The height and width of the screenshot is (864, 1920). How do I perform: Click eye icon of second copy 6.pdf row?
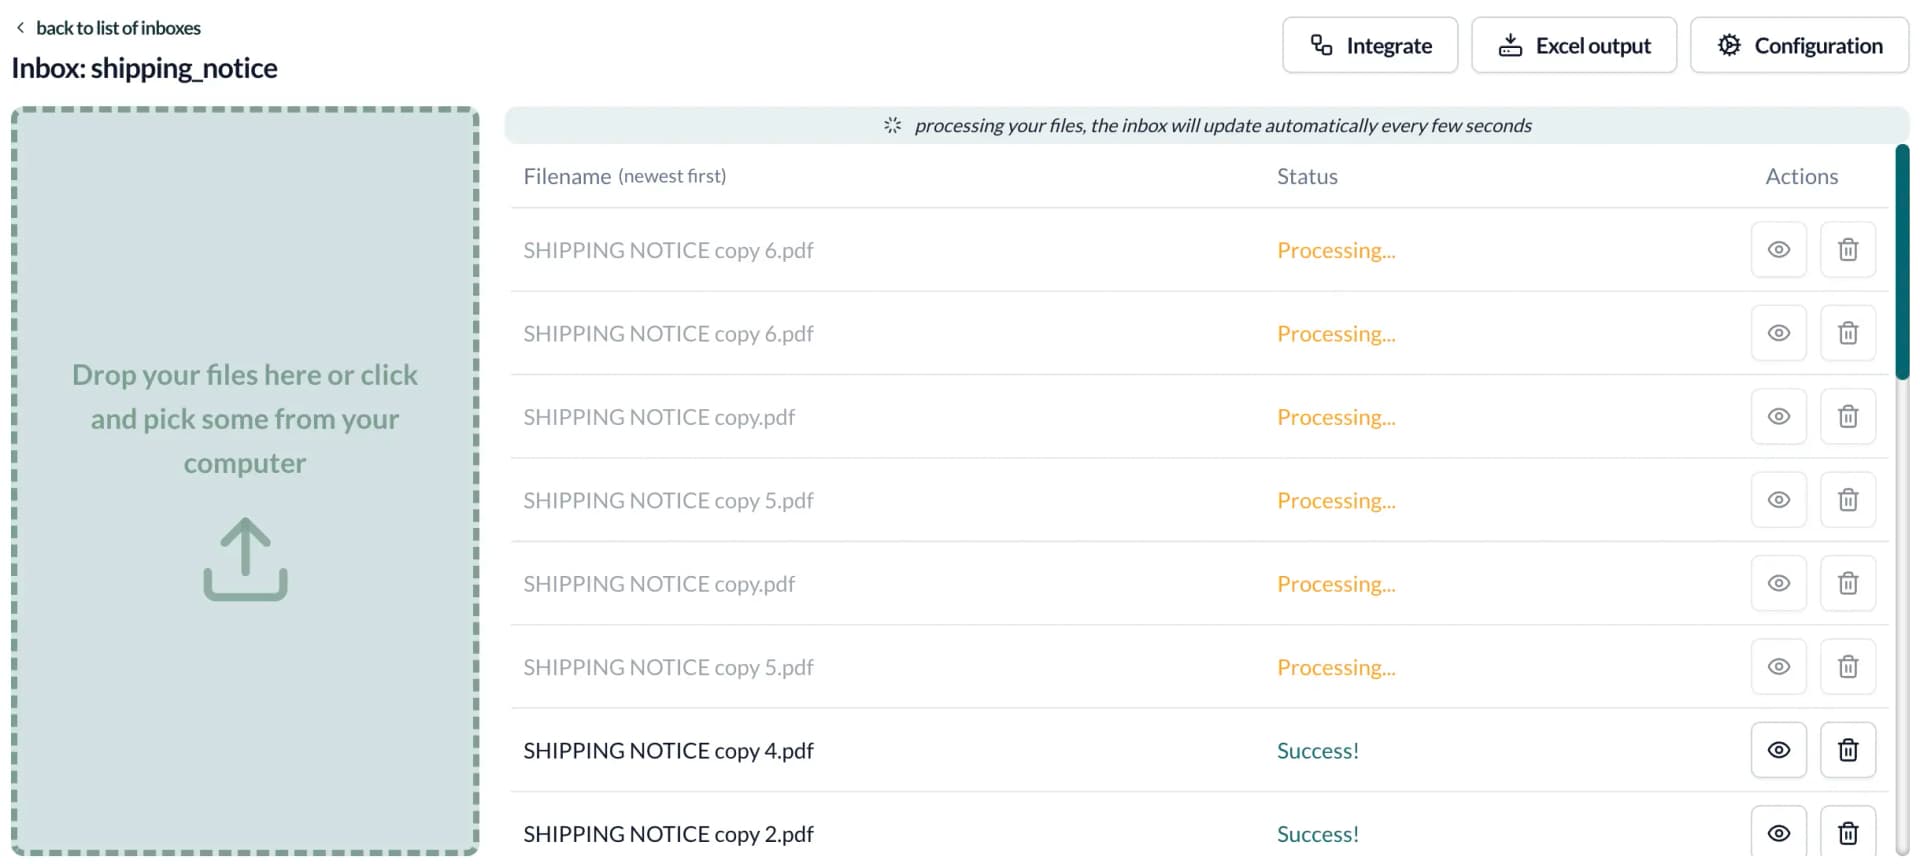pos(1778,333)
